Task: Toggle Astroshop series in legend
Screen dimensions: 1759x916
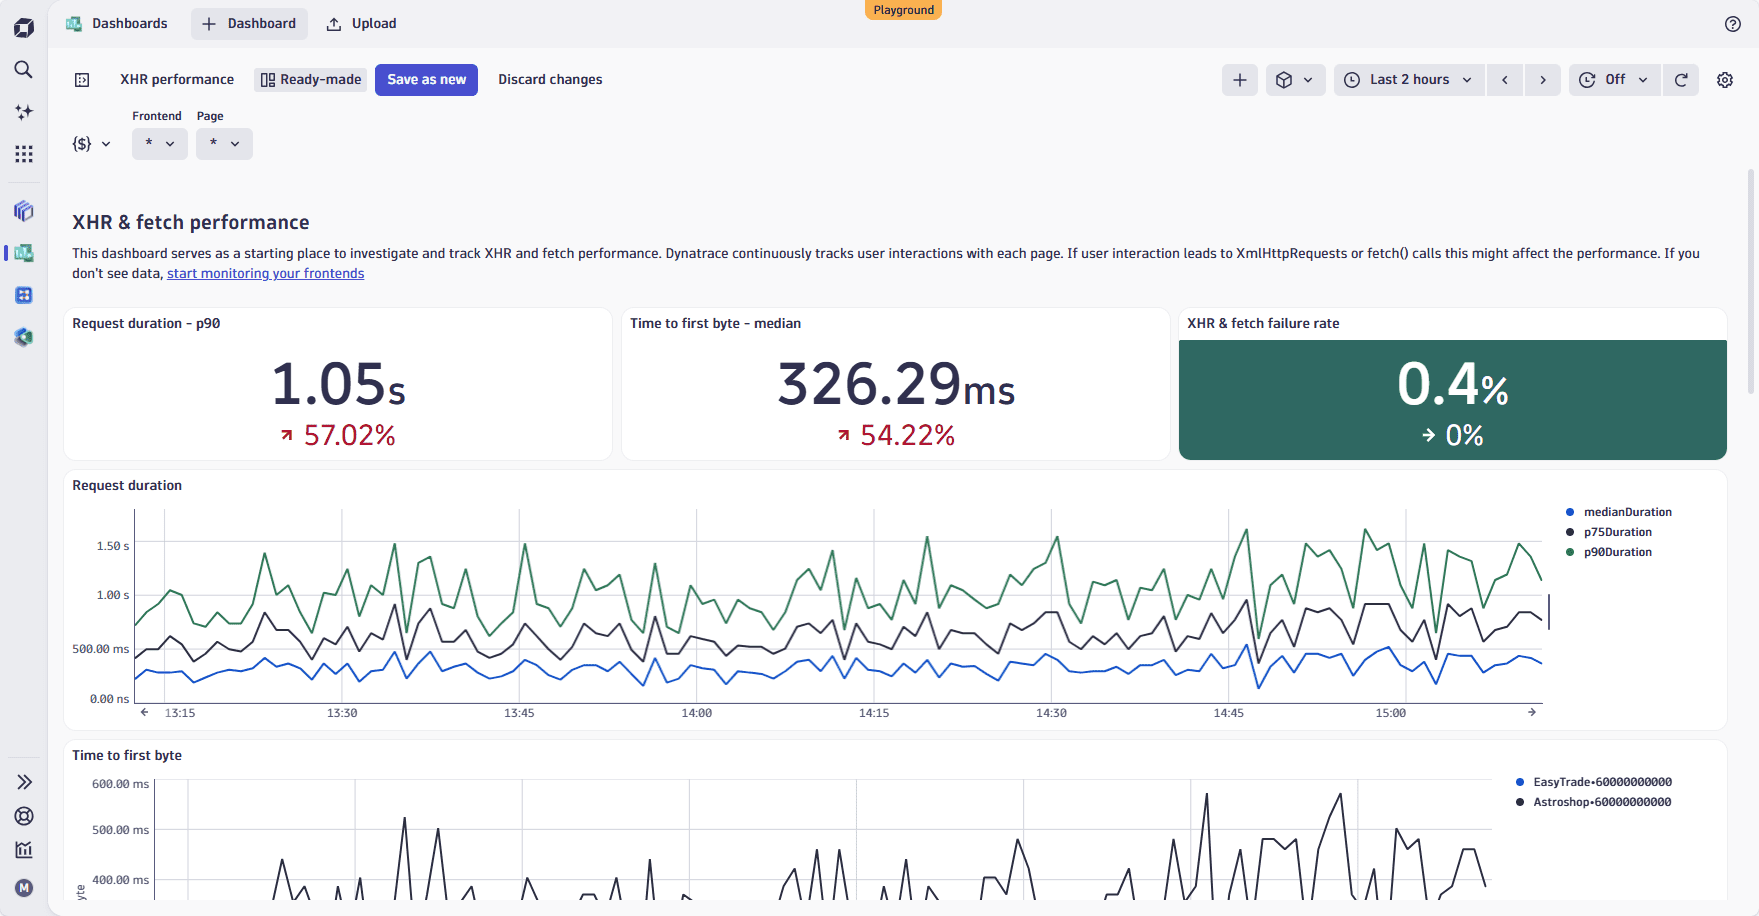Action: pyautogui.click(x=1602, y=802)
